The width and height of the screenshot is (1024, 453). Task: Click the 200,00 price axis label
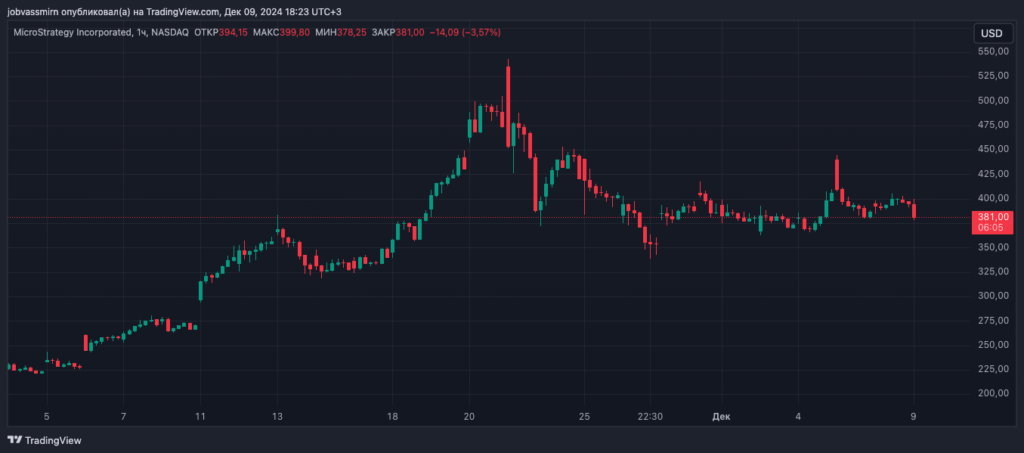click(992, 393)
